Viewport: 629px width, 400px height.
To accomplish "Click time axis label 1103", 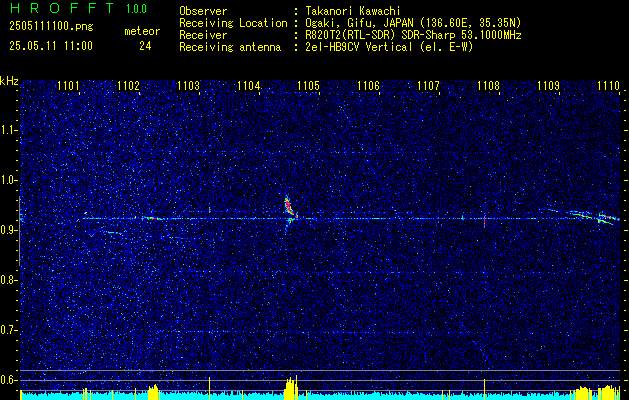I will point(188,85).
